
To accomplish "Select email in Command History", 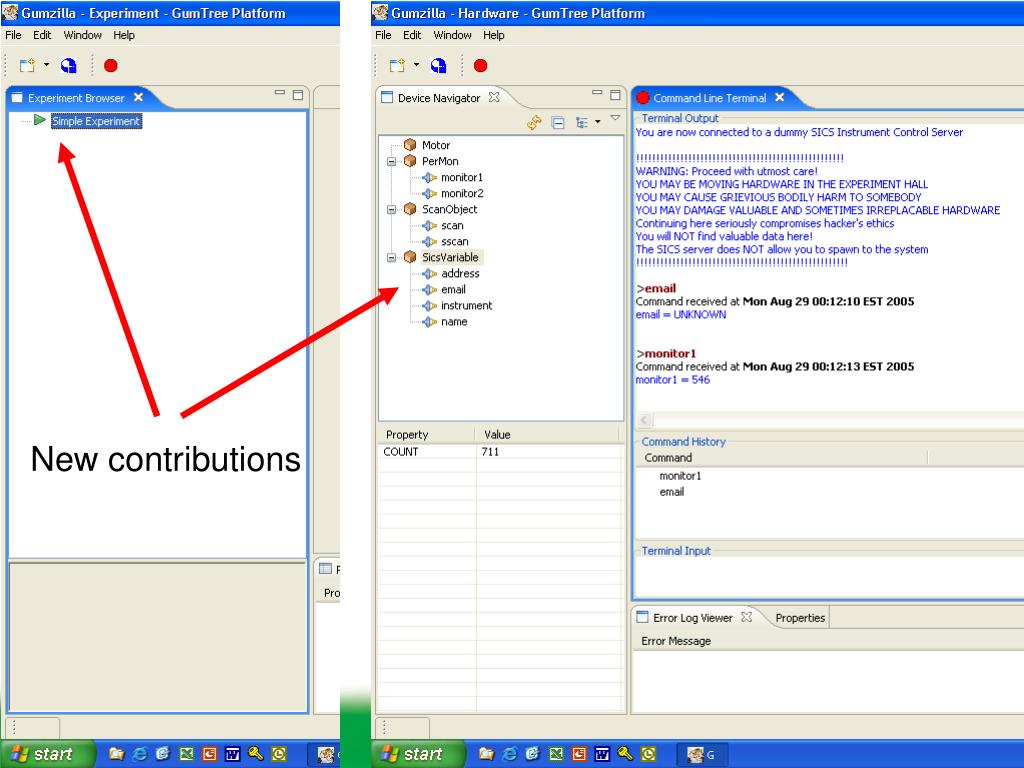I will [x=671, y=492].
